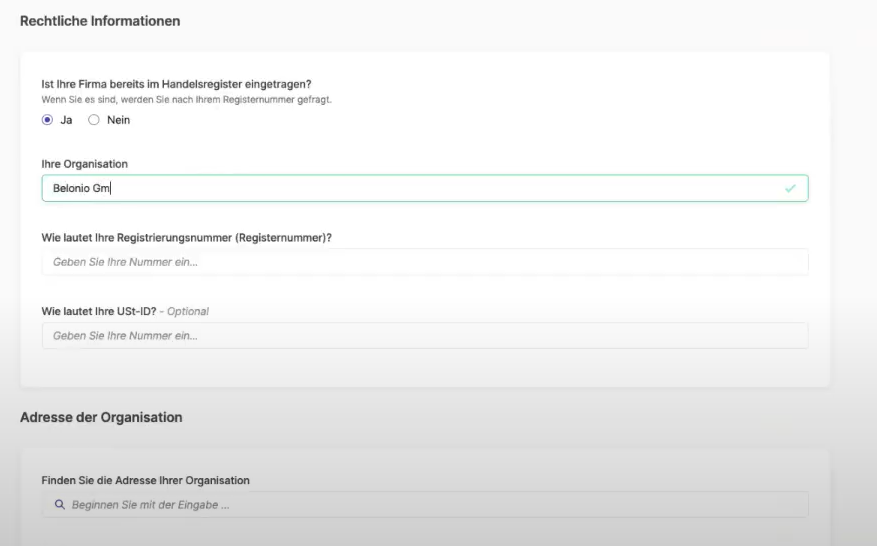Click the Ihre Organisation text field

[425, 188]
